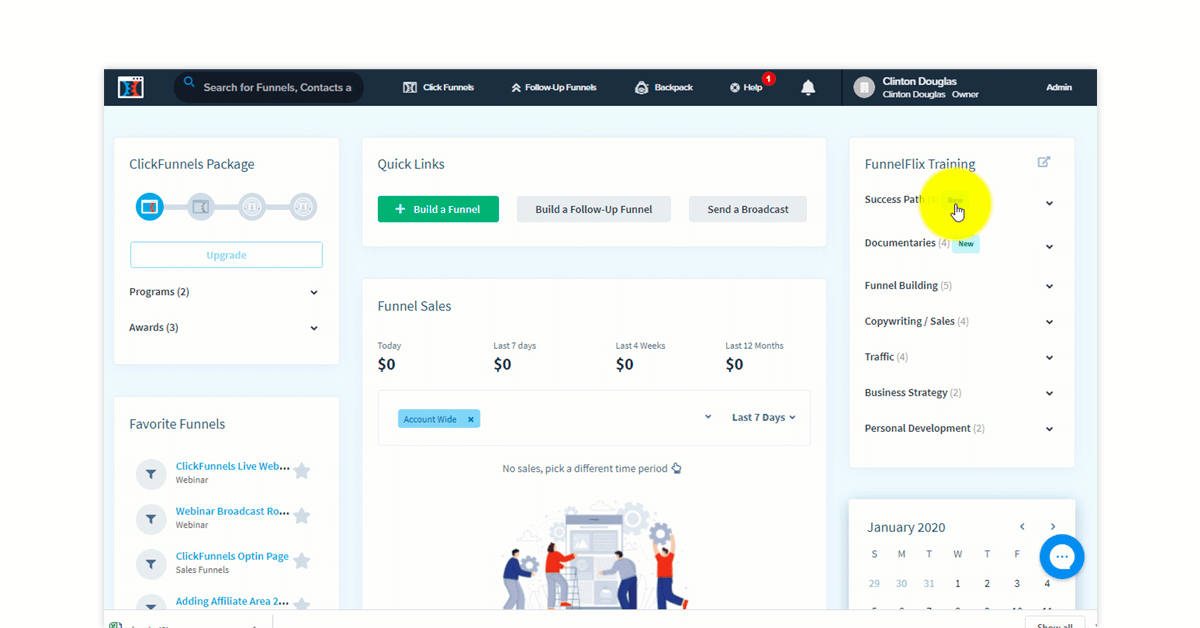Remove the Account Wide filter tag
This screenshot has width=1200, height=628.
point(471,419)
